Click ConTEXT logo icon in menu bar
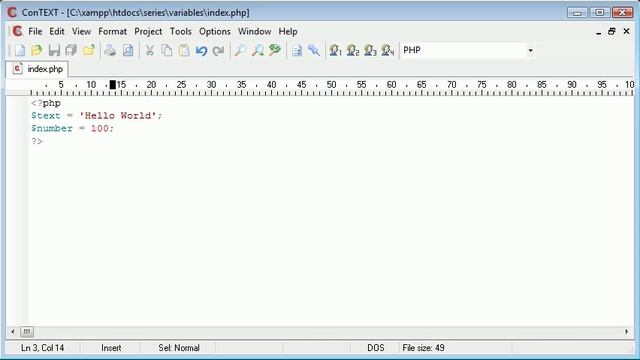 tap(17, 31)
